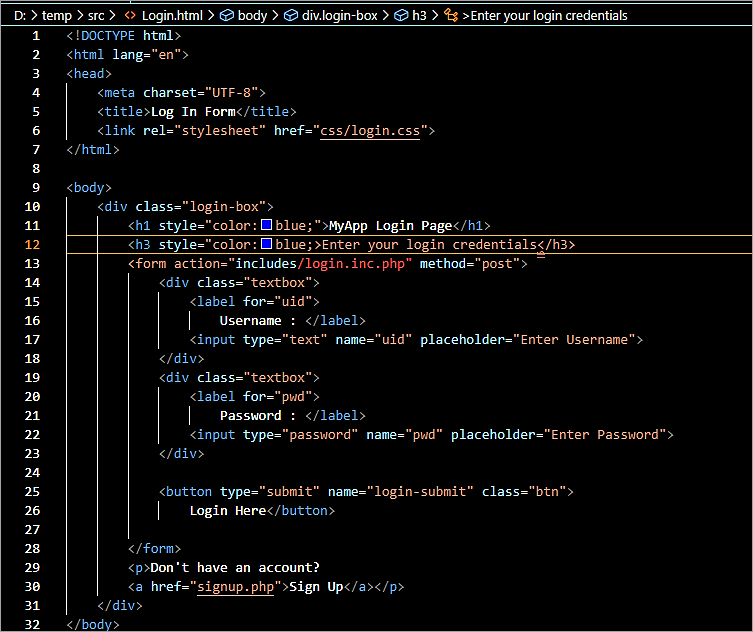Open the D: drive breadcrumb
This screenshot has width=753, height=632.
(20, 15)
